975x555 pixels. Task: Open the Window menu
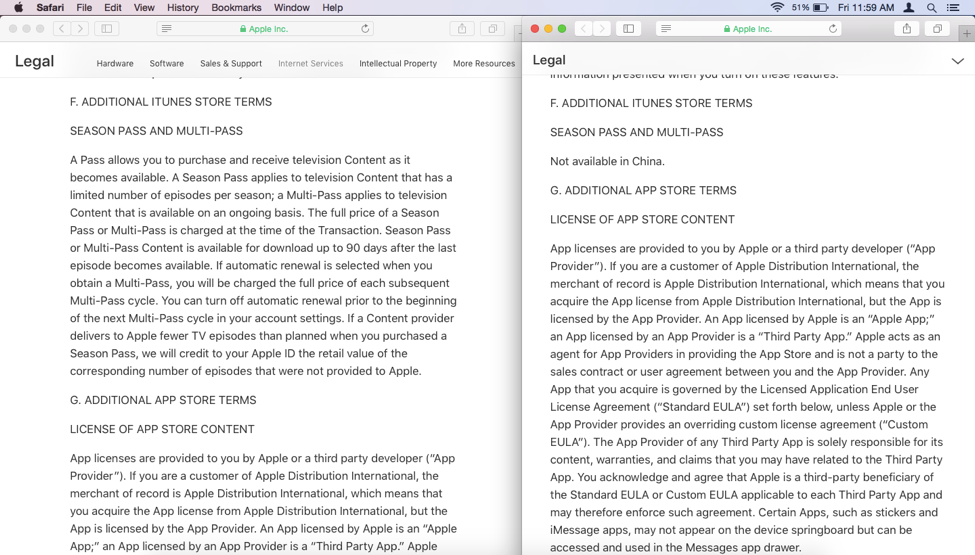(292, 7)
